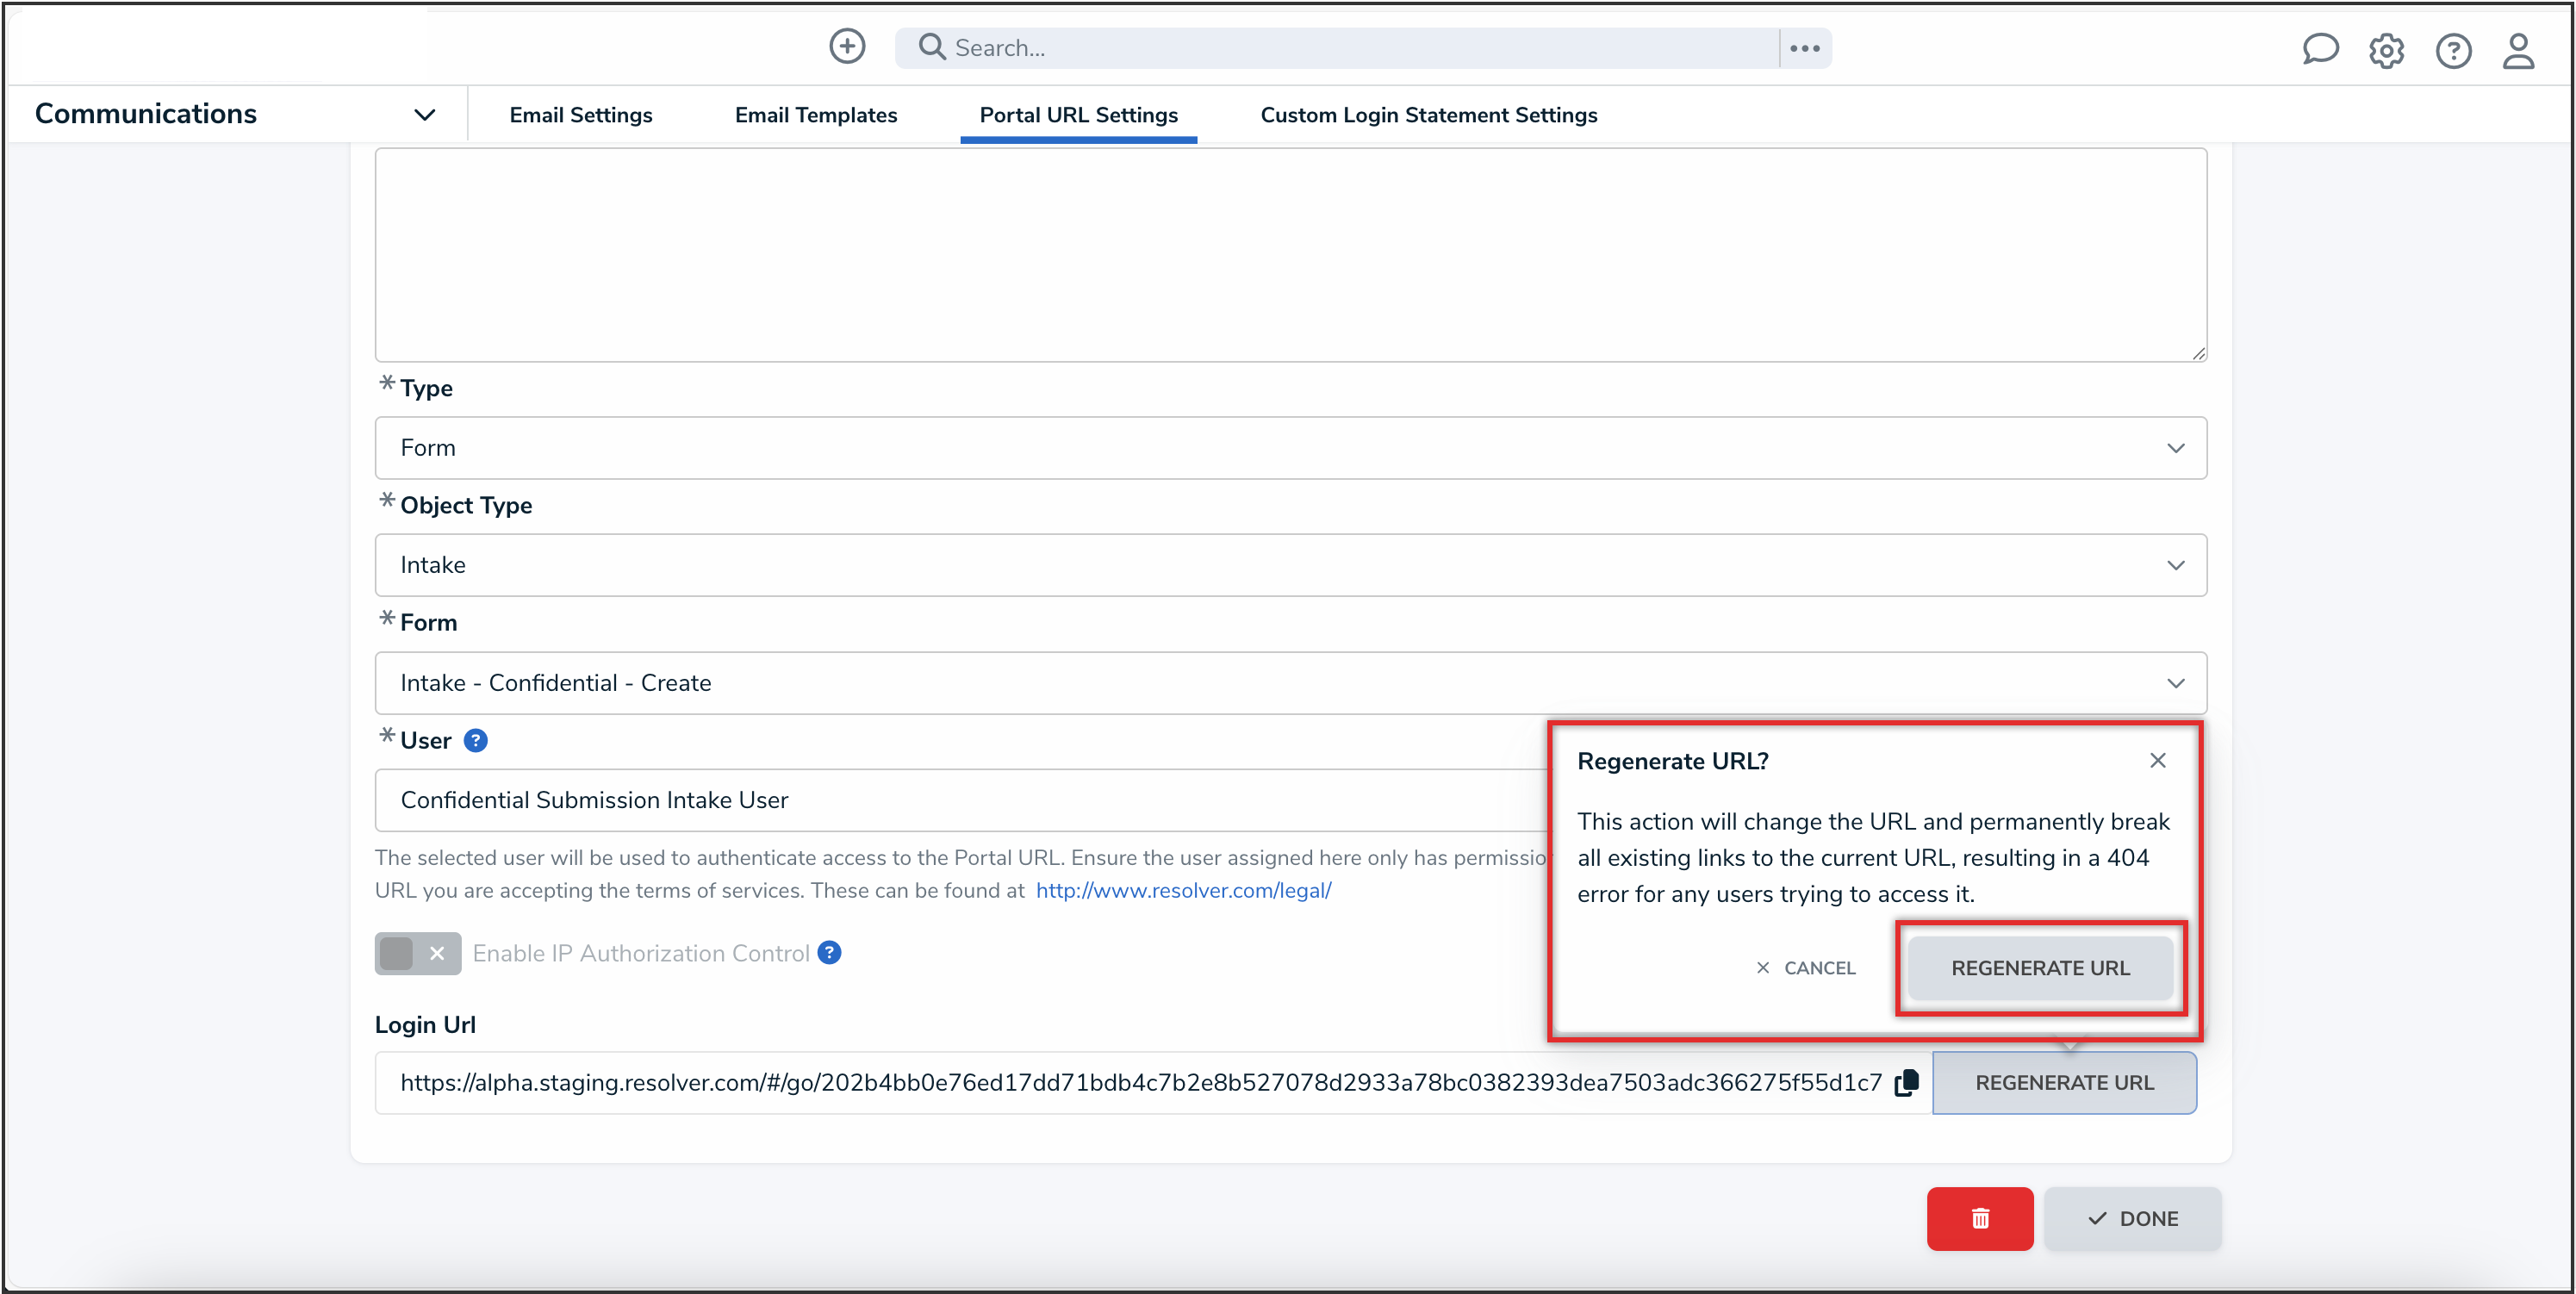2576x1294 pixels.
Task: Open the search options ellipsis menu
Action: pyautogui.click(x=1805, y=48)
